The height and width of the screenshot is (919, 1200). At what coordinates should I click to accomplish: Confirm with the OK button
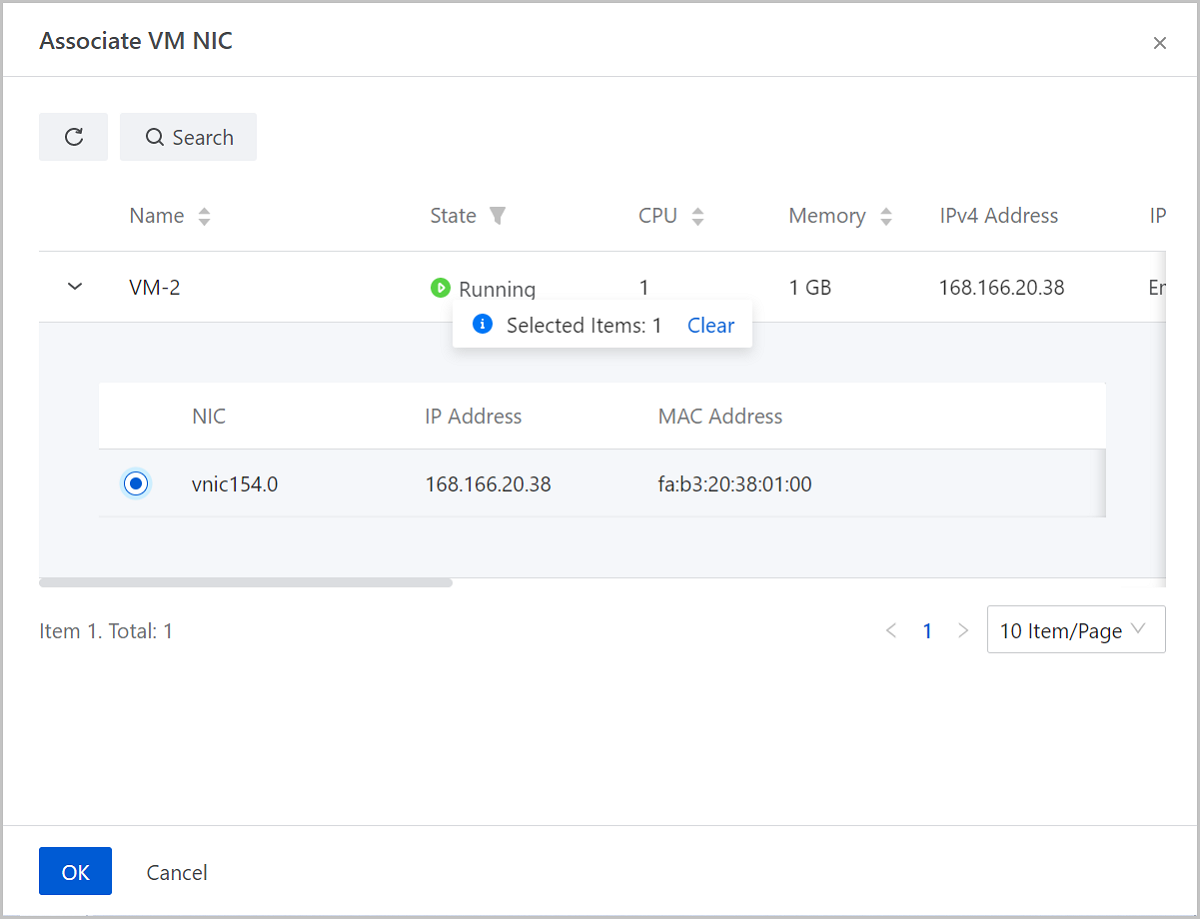click(75, 871)
